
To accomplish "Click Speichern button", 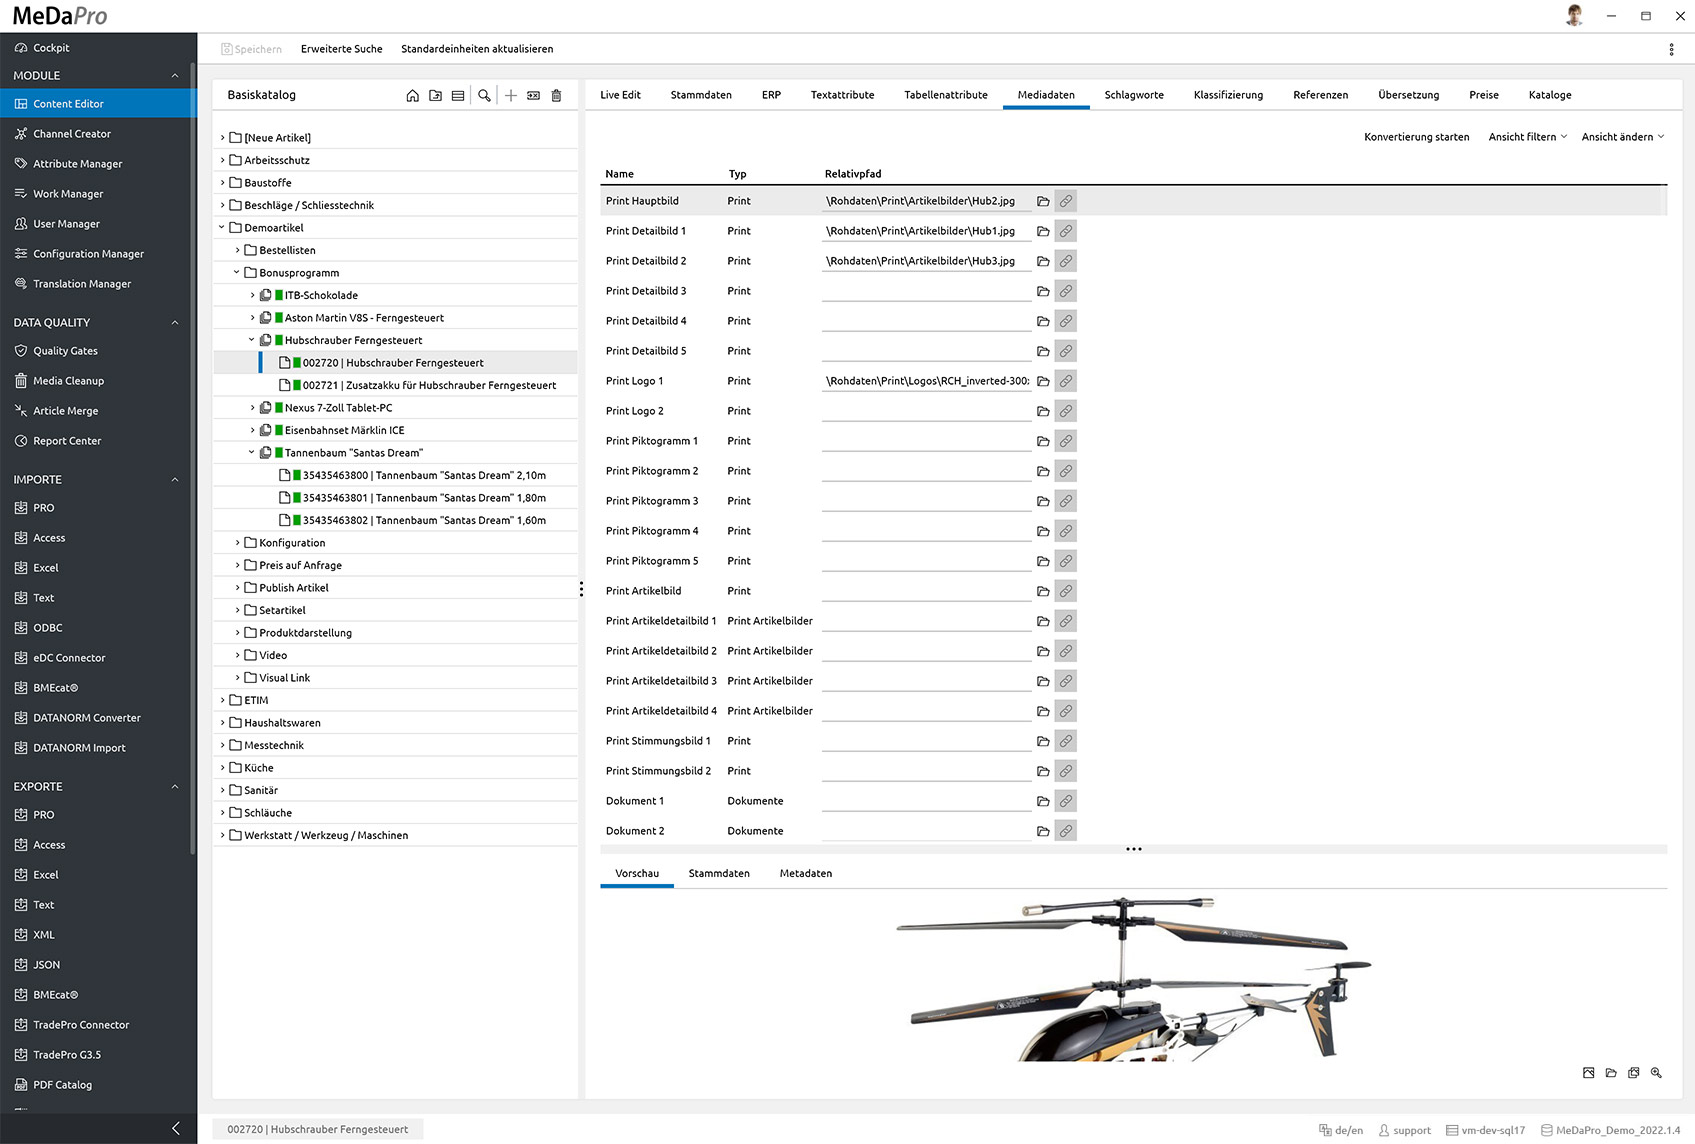I will (251, 49).
